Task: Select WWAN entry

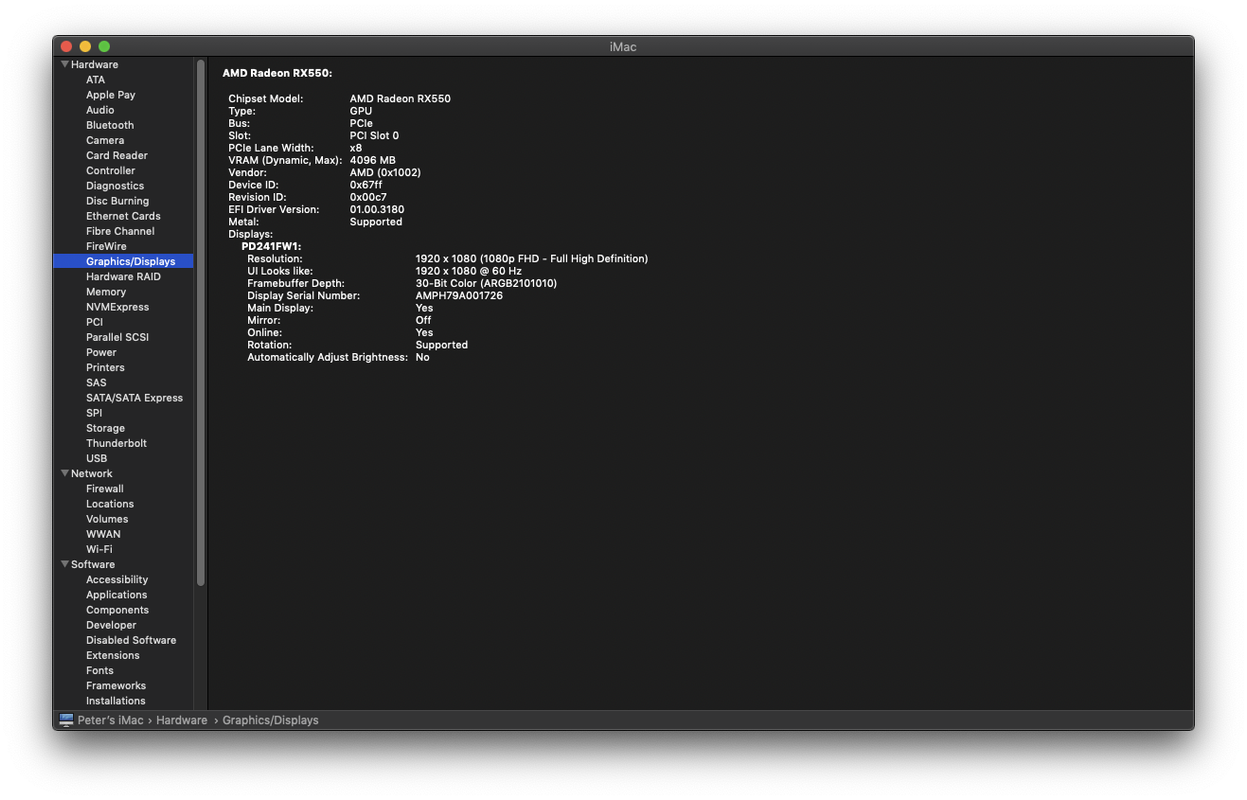Action: 103,534
